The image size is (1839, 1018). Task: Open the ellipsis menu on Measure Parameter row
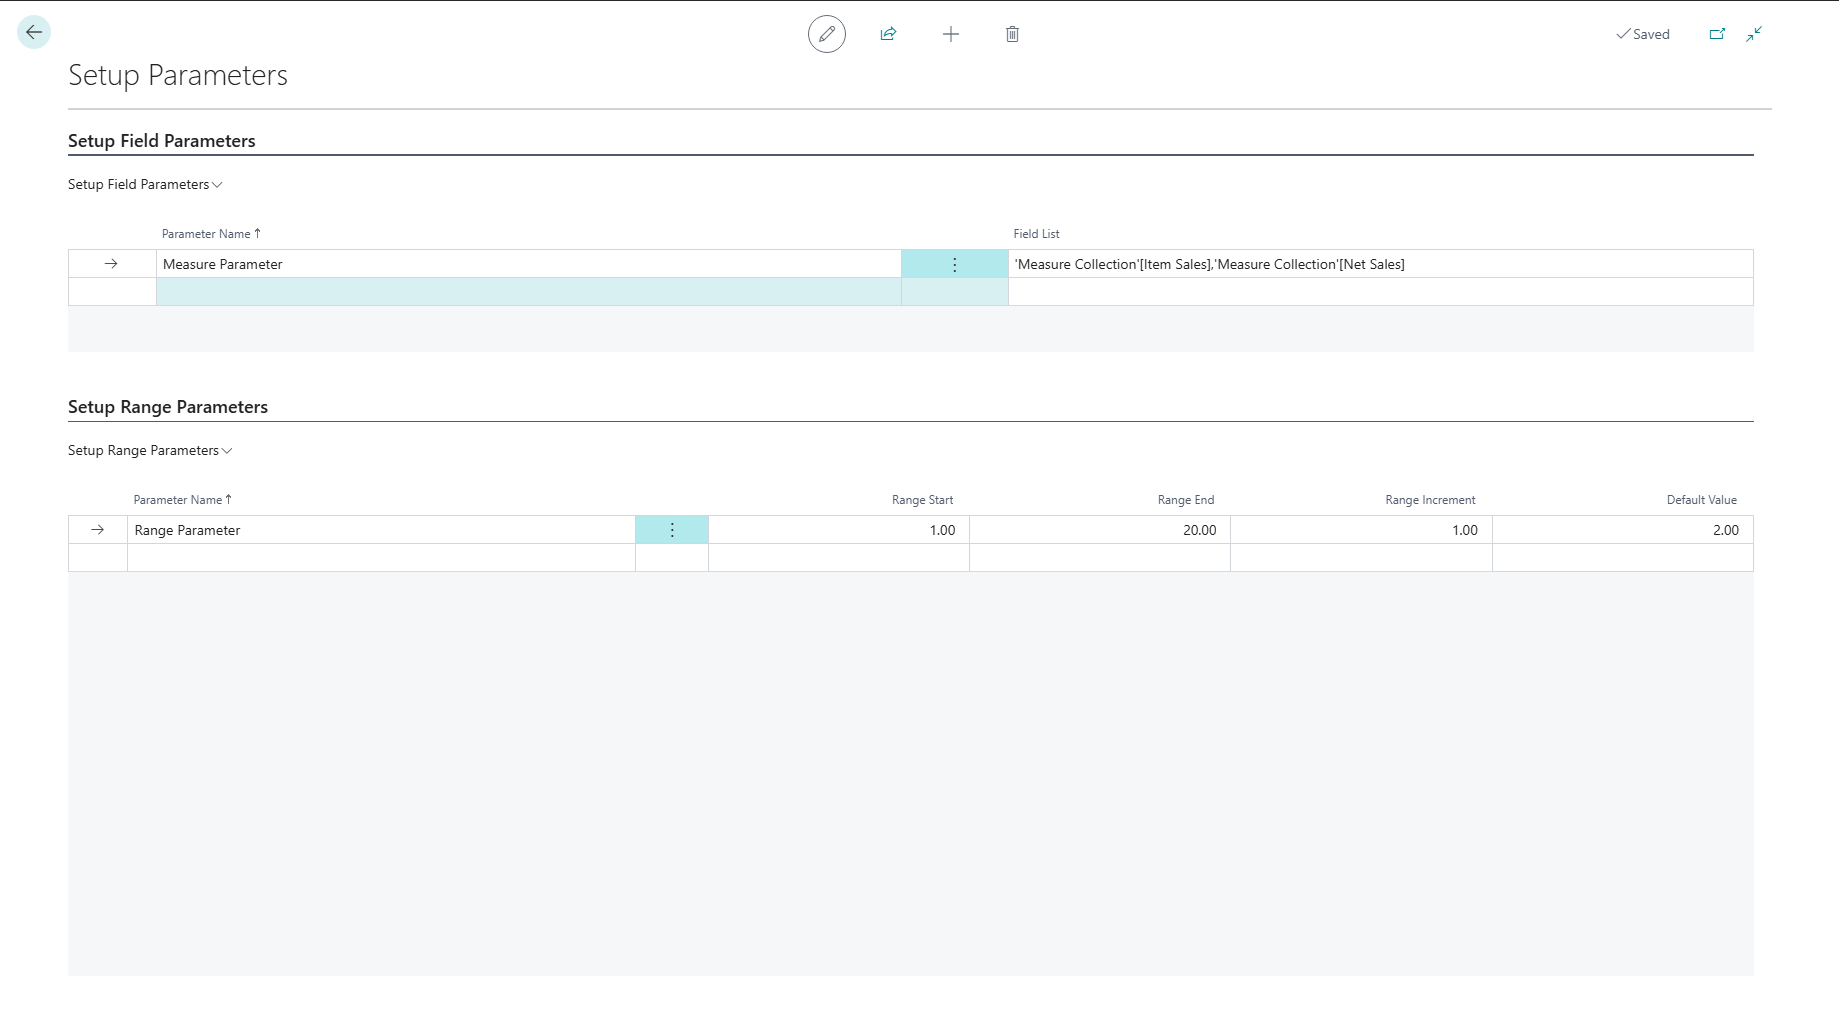tap(954, 264)
